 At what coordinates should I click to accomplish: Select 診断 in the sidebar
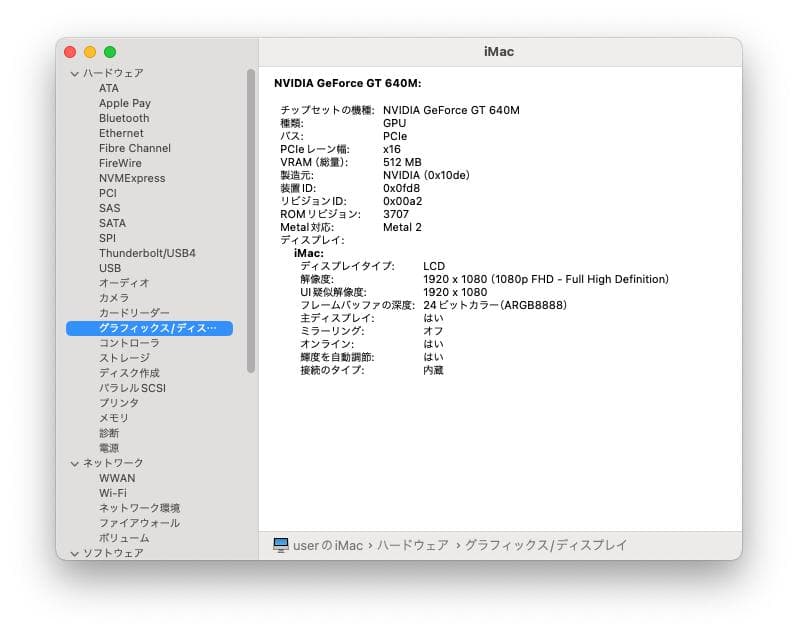point(109,433)
